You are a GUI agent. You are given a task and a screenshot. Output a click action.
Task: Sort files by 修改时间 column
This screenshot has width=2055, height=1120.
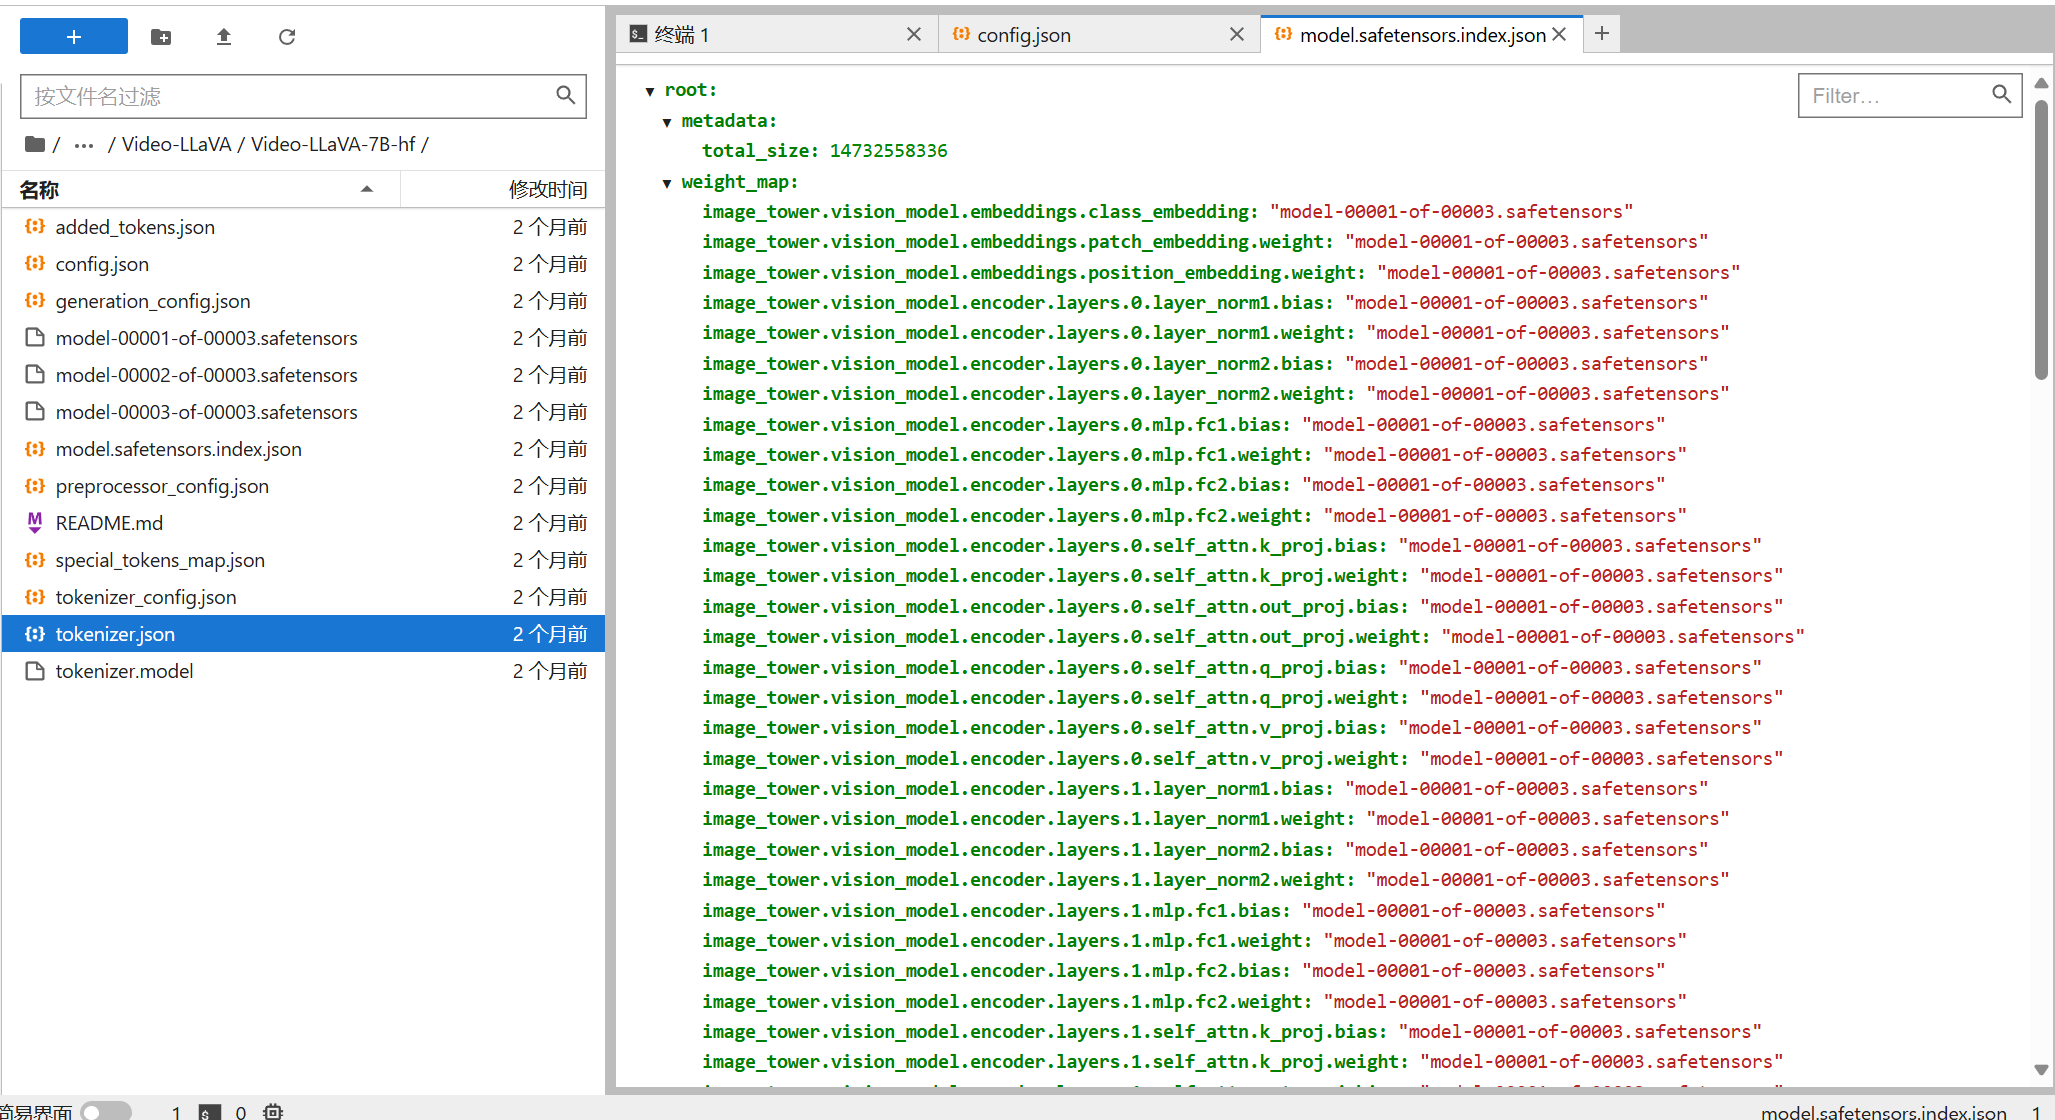point(503,189)
